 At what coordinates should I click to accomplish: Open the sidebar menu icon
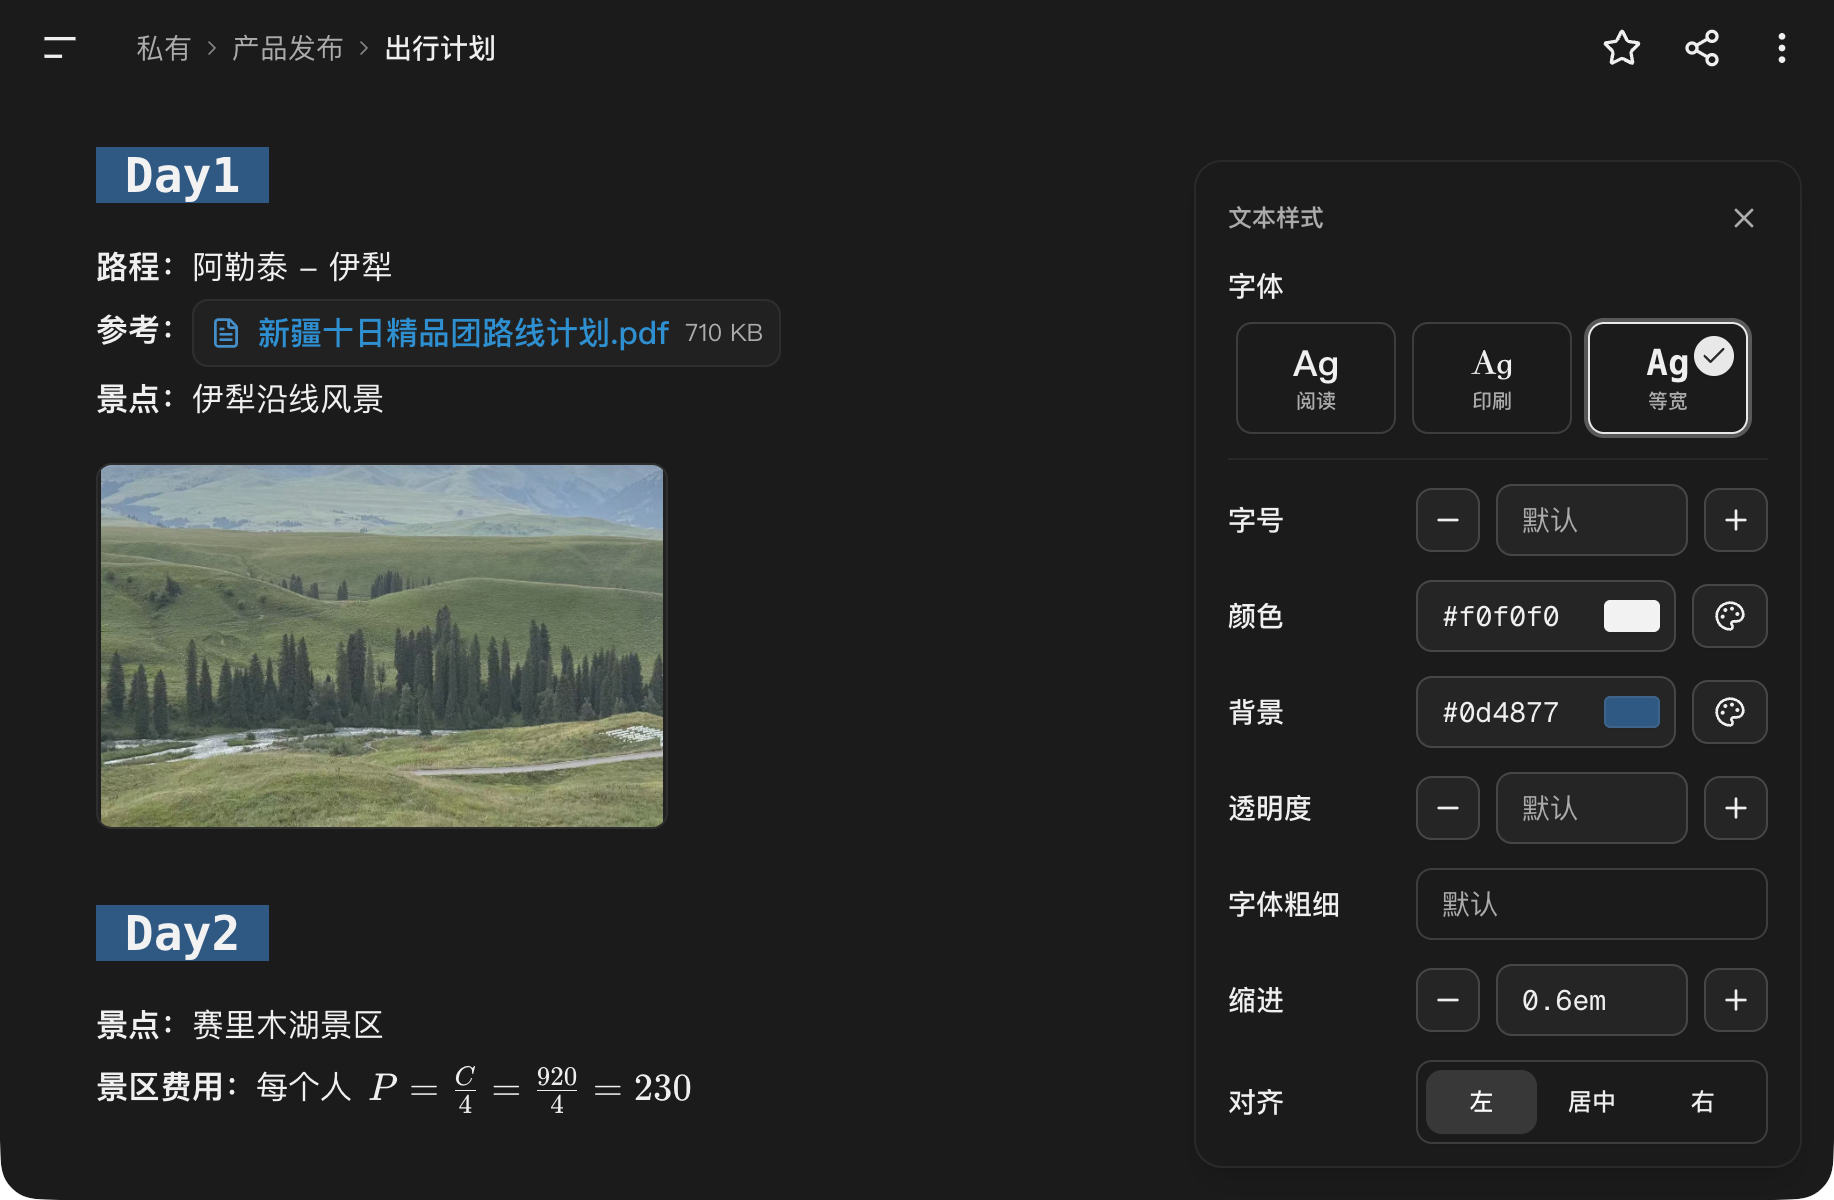pos(60,48)
